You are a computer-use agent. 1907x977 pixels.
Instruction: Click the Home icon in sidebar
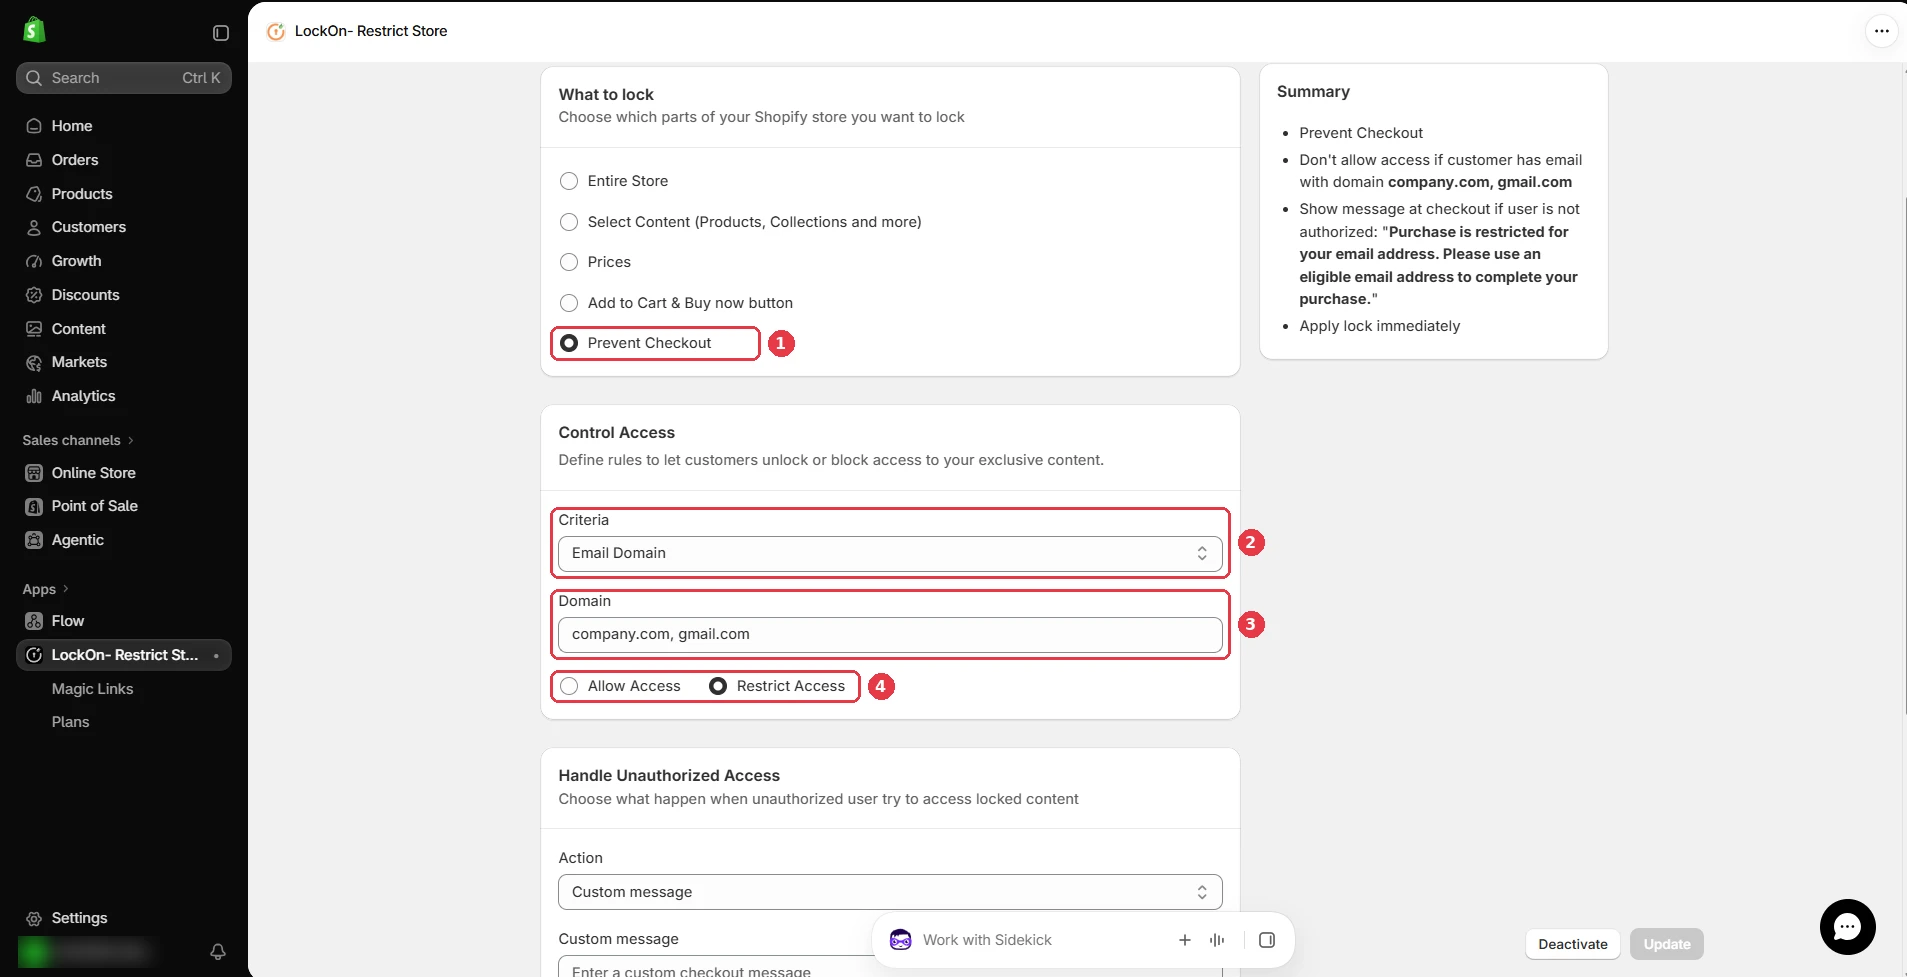34,126
